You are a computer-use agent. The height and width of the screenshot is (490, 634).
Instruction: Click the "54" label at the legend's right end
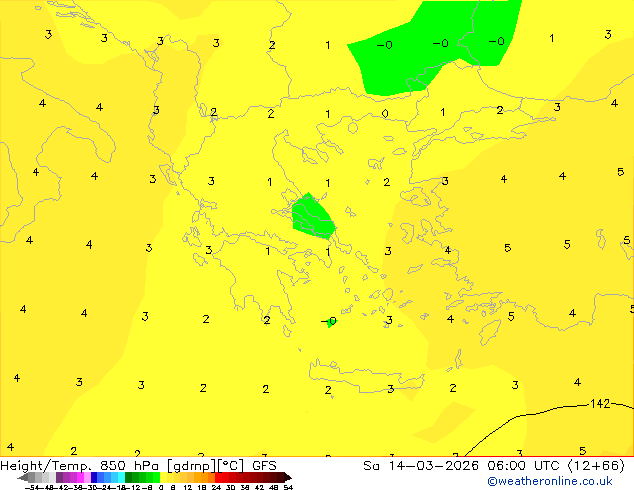[288, 487]
